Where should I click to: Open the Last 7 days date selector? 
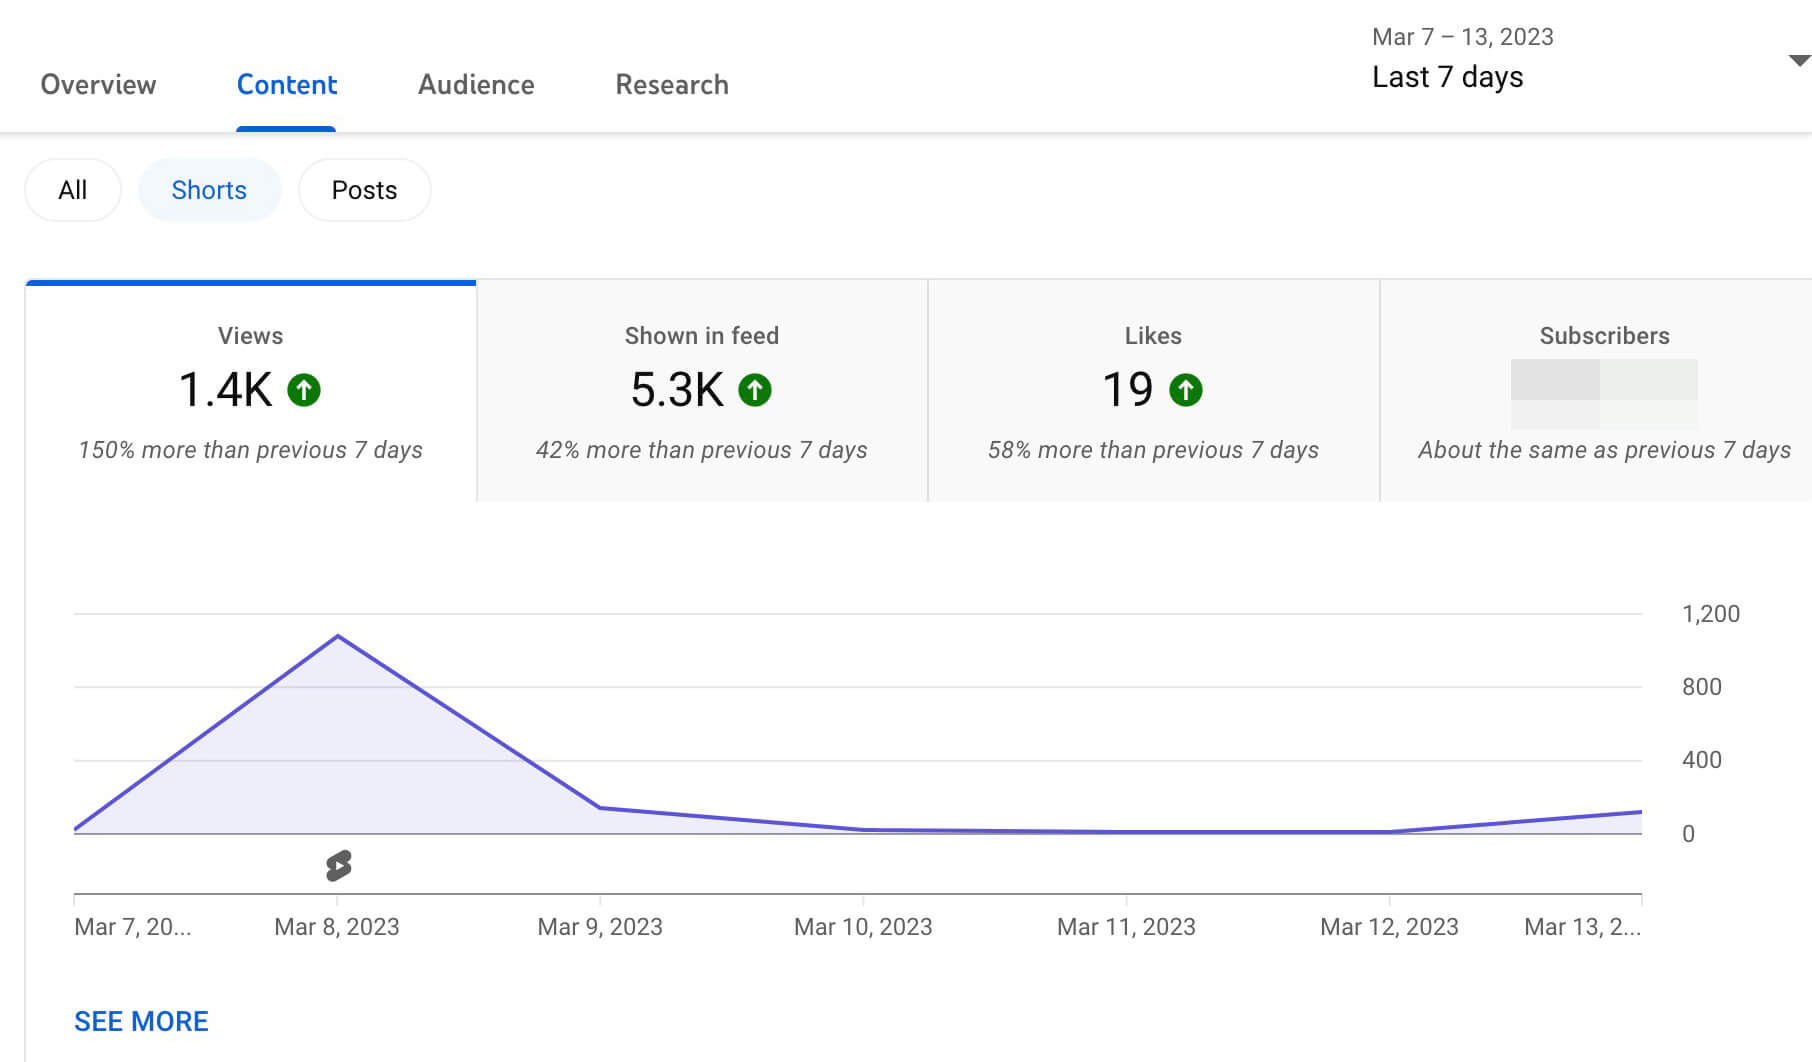[1447, 77]
